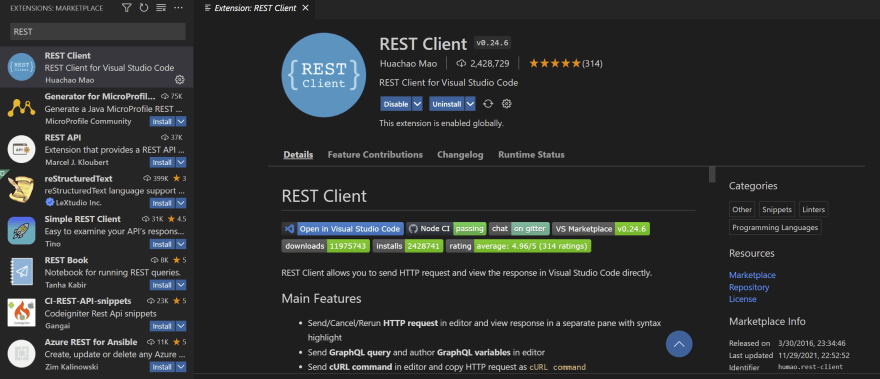Viewport: 880px width, 379px height.
Task: Expand install dropdown for CI-REST-API-snippets
Action: pos(181,326)
